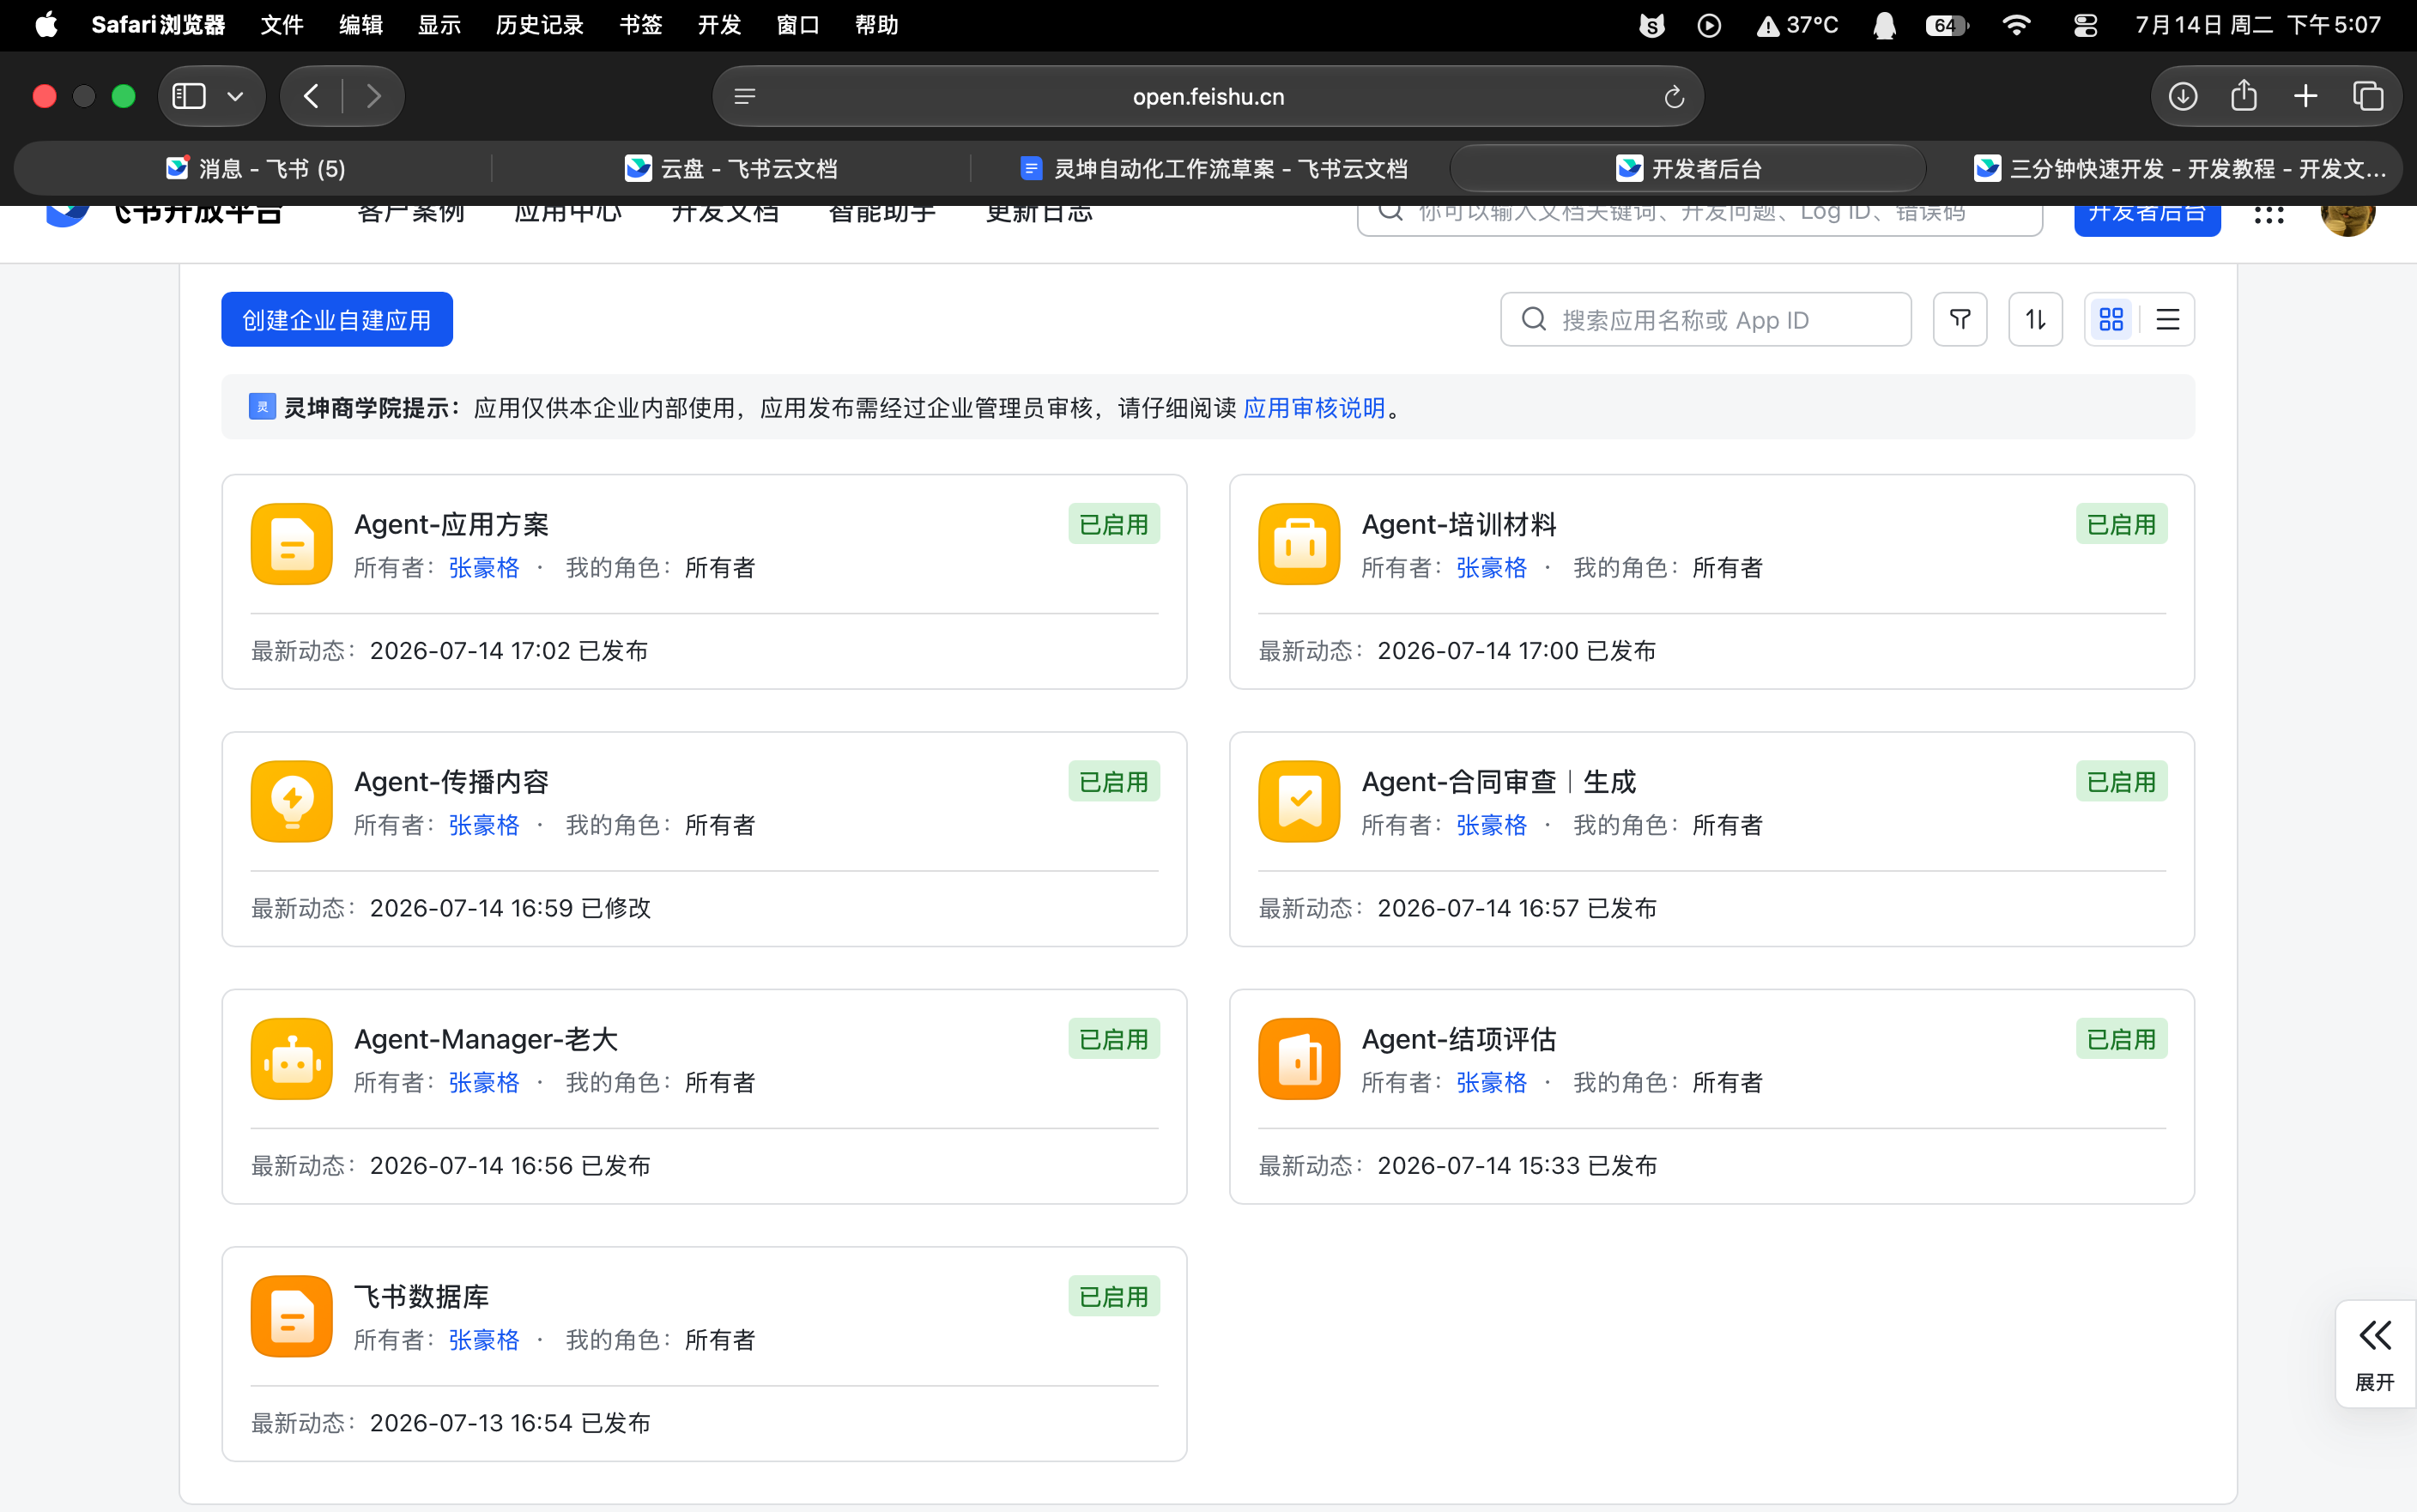Open macOS Control Center
The width and height of the screenshot is (2417, 1512).
tap(2085, 25)
